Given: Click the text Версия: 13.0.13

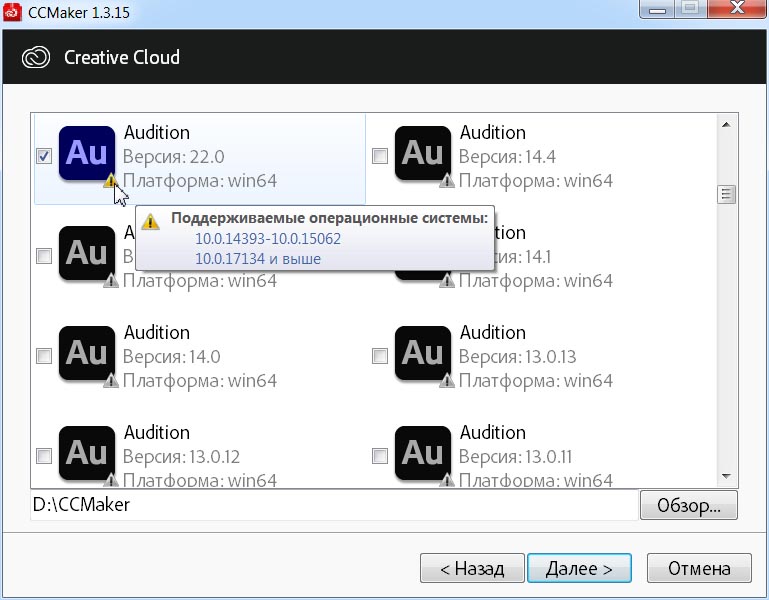Looking at the screenshot, I should click(x=517, y=356).
